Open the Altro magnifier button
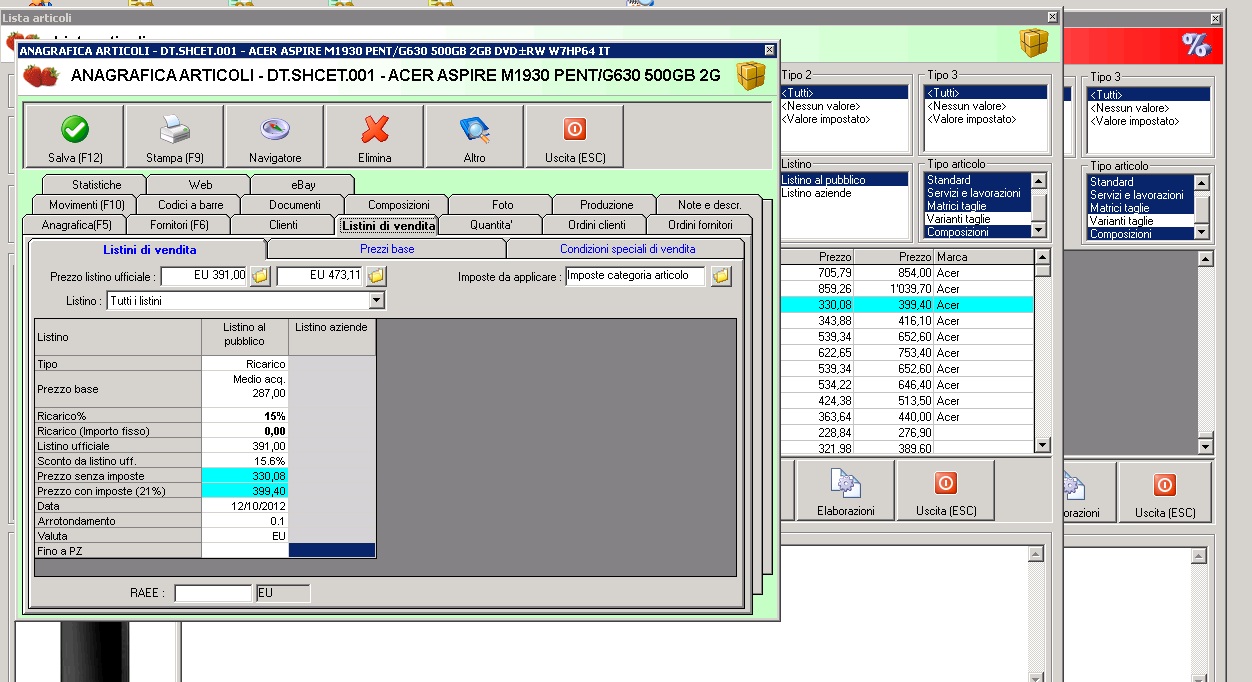 coord(475,136)
